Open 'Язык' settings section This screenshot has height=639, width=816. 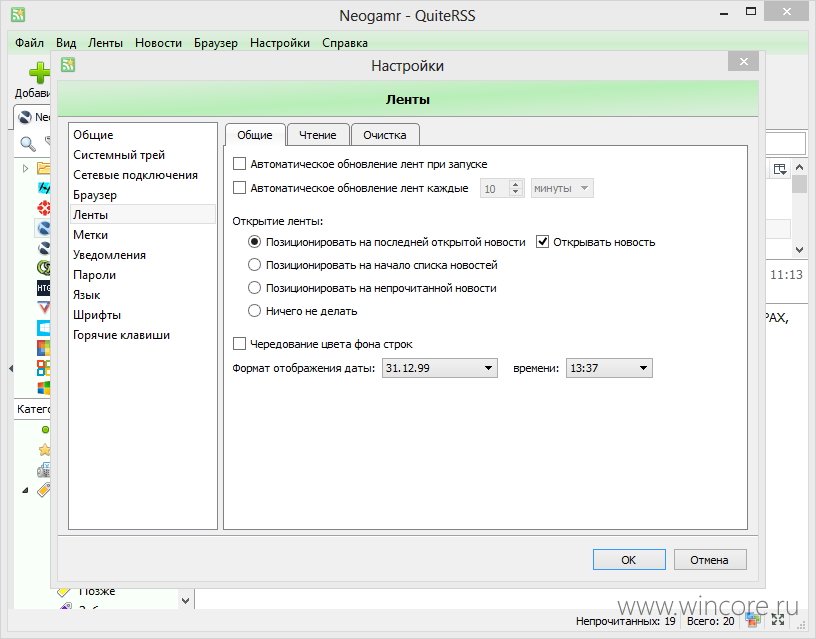[143, 295]
